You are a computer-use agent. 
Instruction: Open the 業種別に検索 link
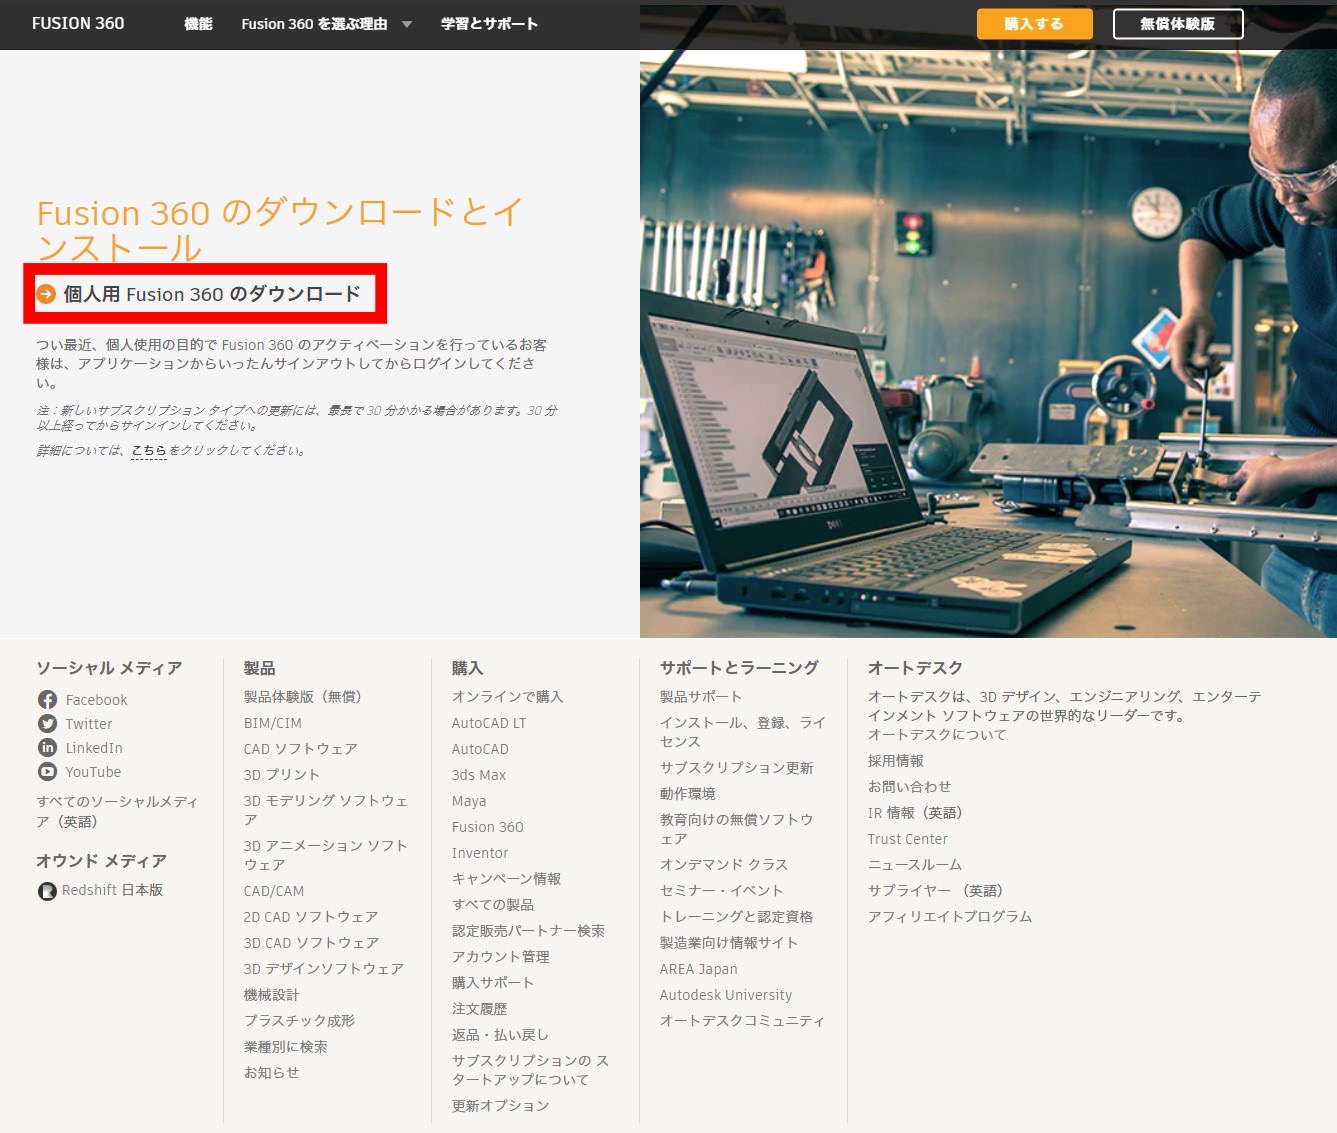pyautogui.click(x=286, y=1047)
